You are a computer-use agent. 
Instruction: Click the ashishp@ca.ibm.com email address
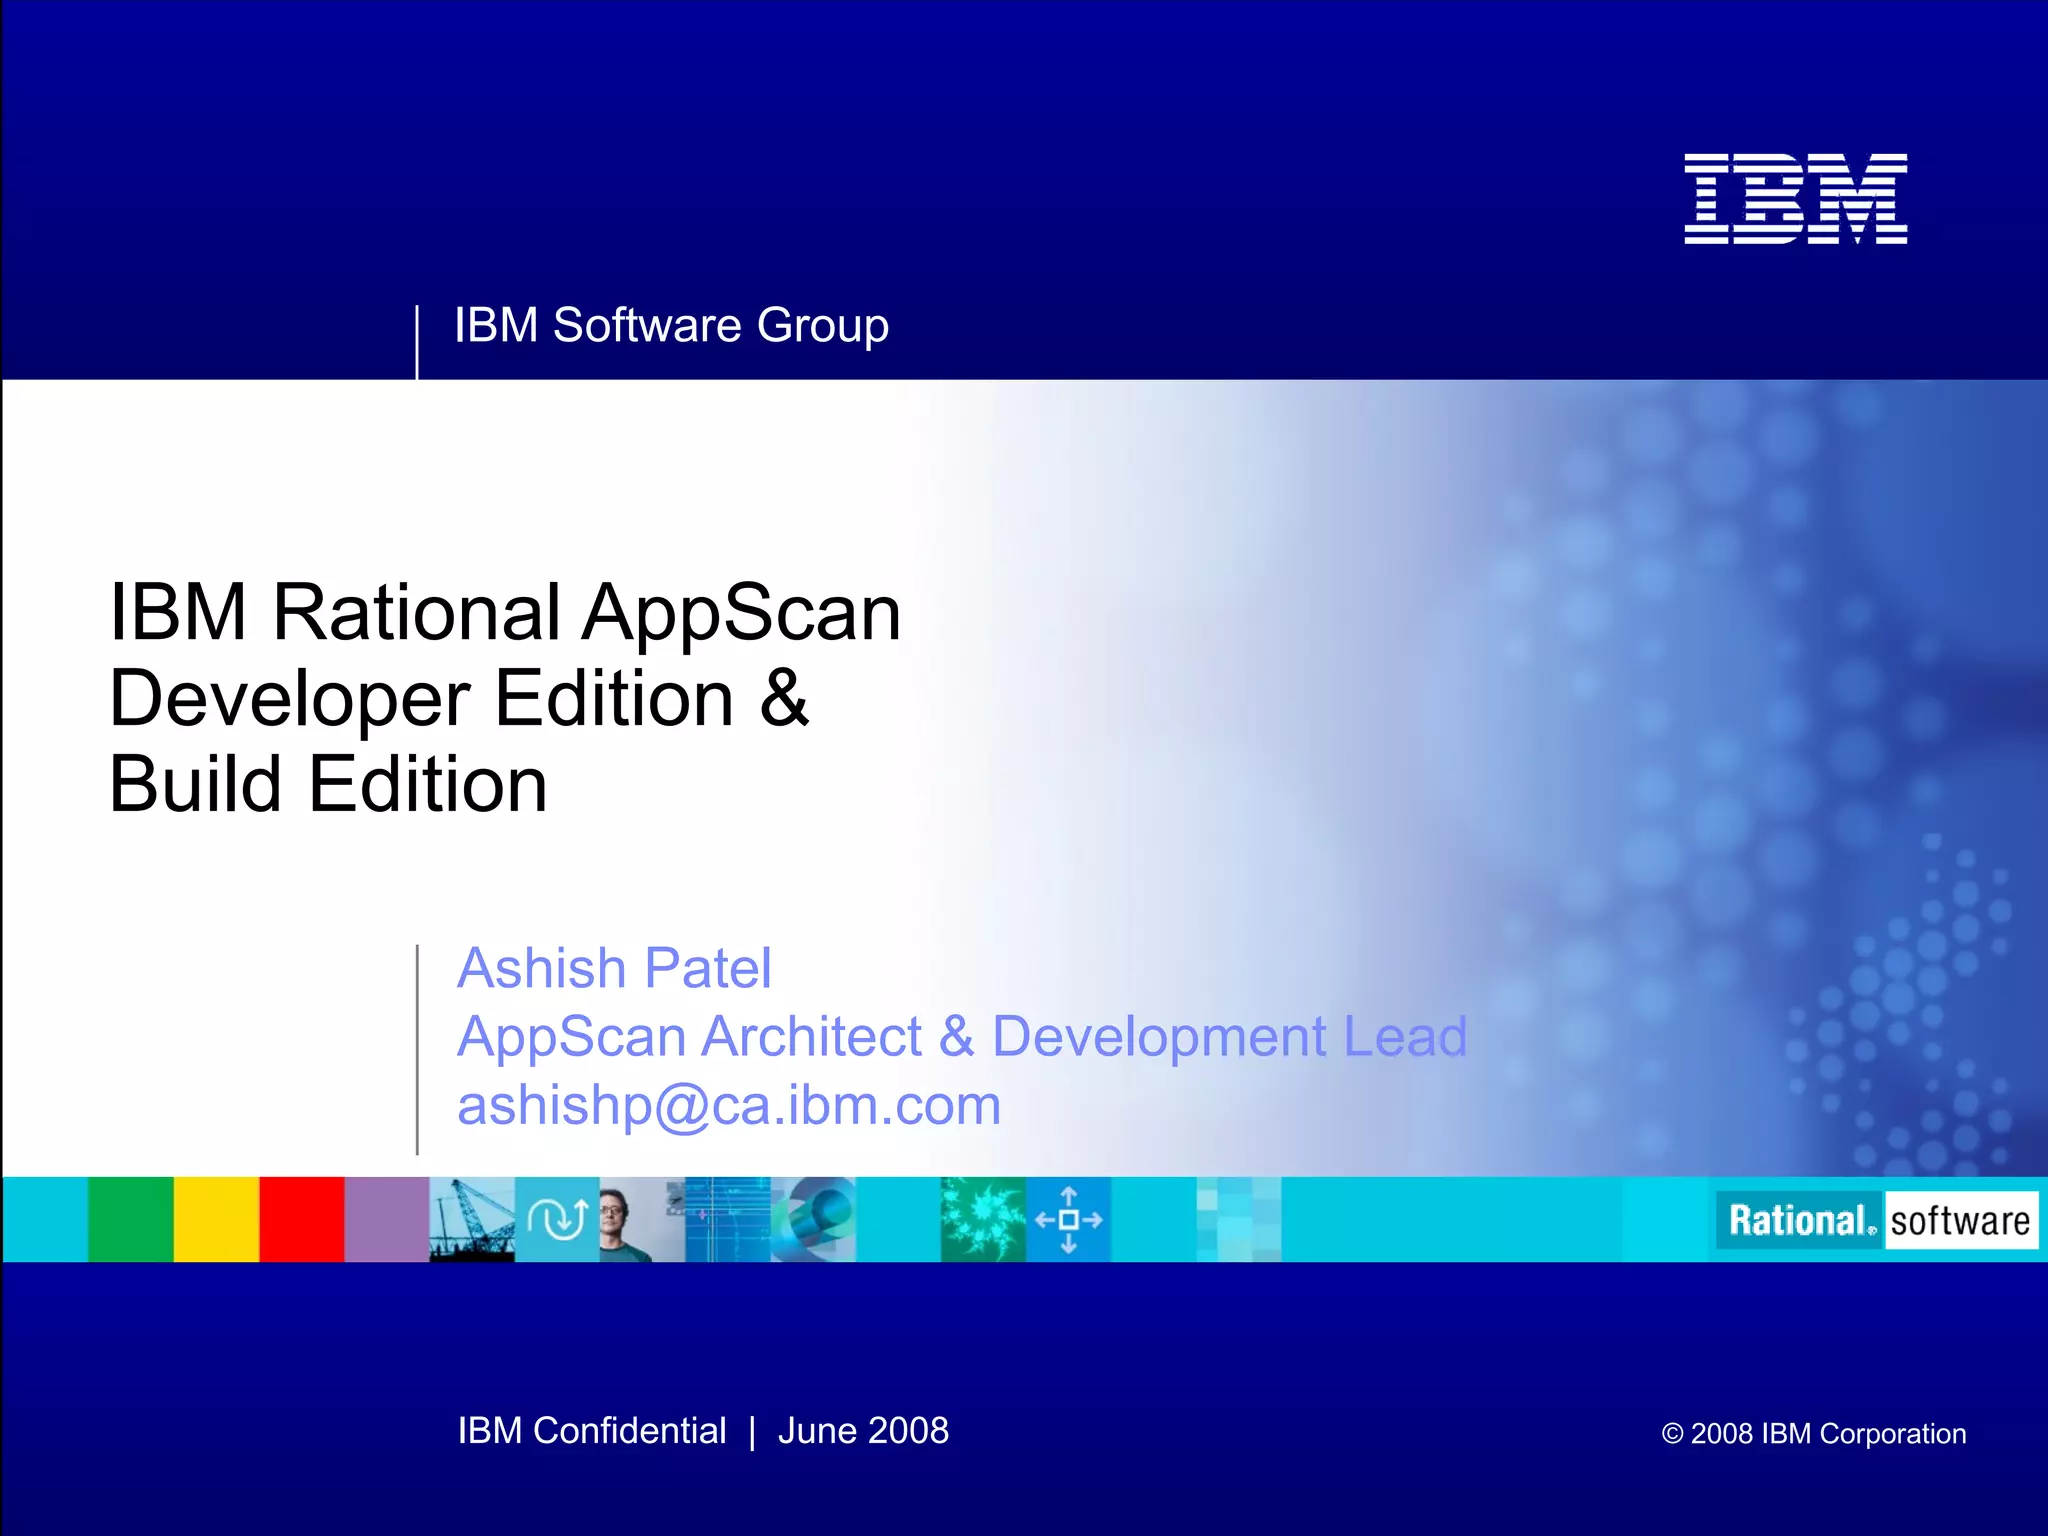pos(728,1105)
